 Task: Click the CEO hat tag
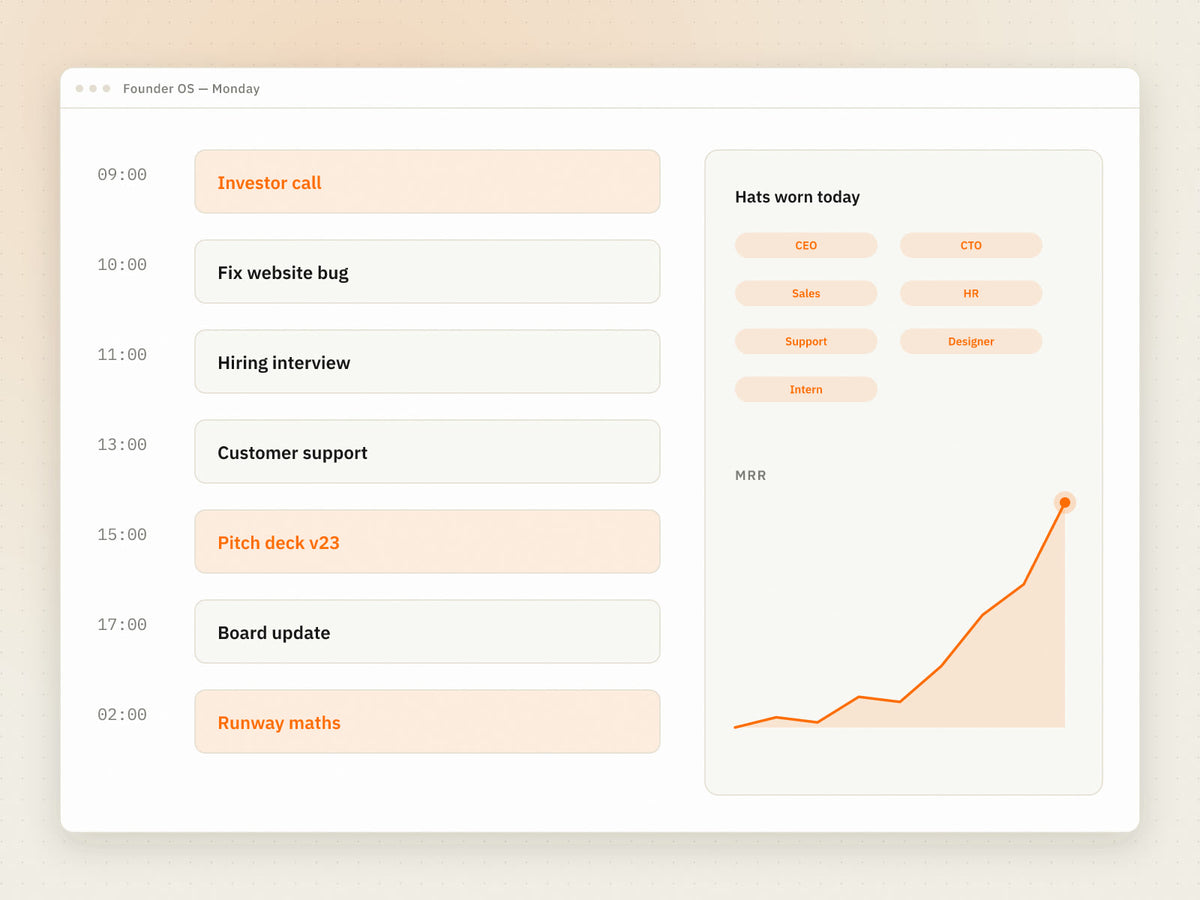point(806,245)
